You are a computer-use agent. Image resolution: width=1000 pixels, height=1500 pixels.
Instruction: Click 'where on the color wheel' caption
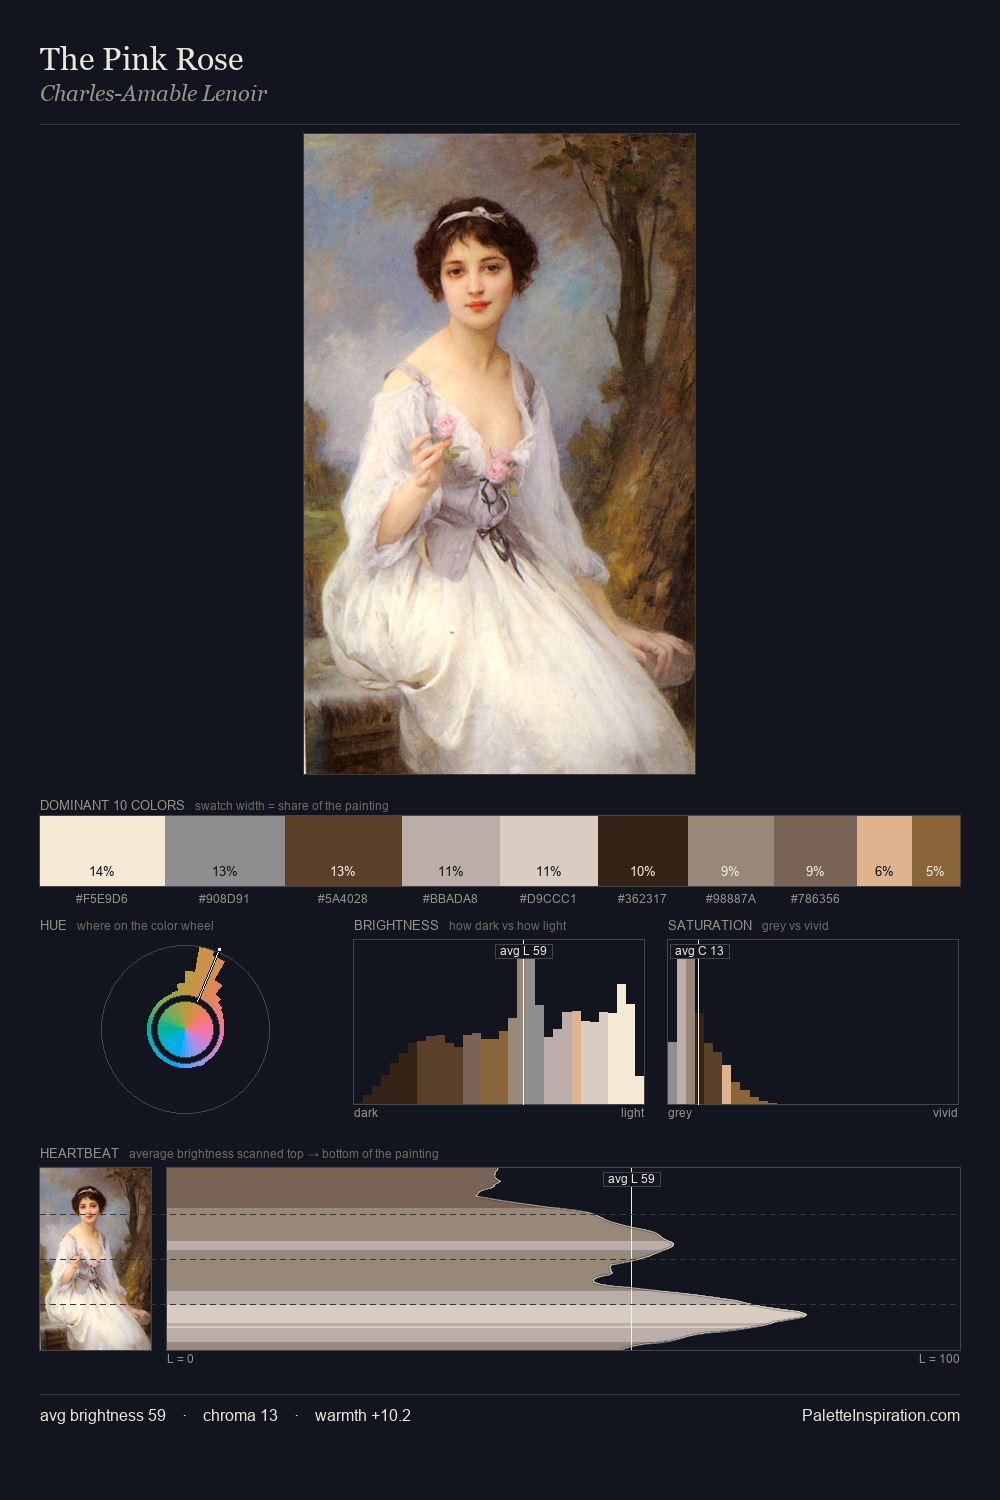click(145, 926)
